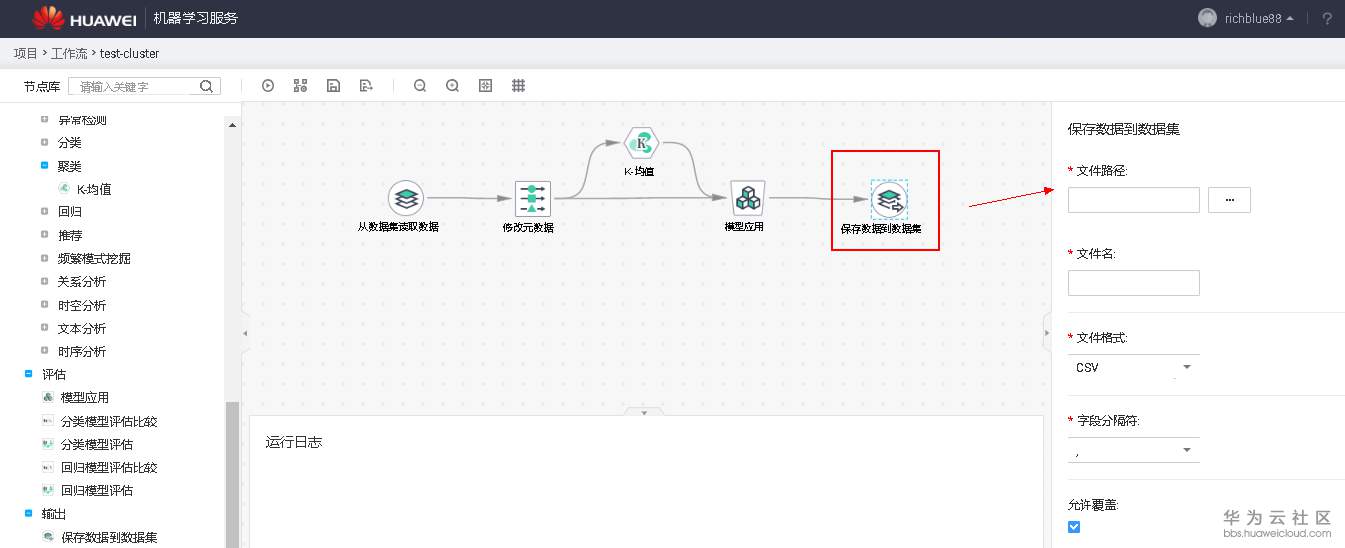Collapse the 评估 category
1345x548 pixels.
[x=29, y=374]
